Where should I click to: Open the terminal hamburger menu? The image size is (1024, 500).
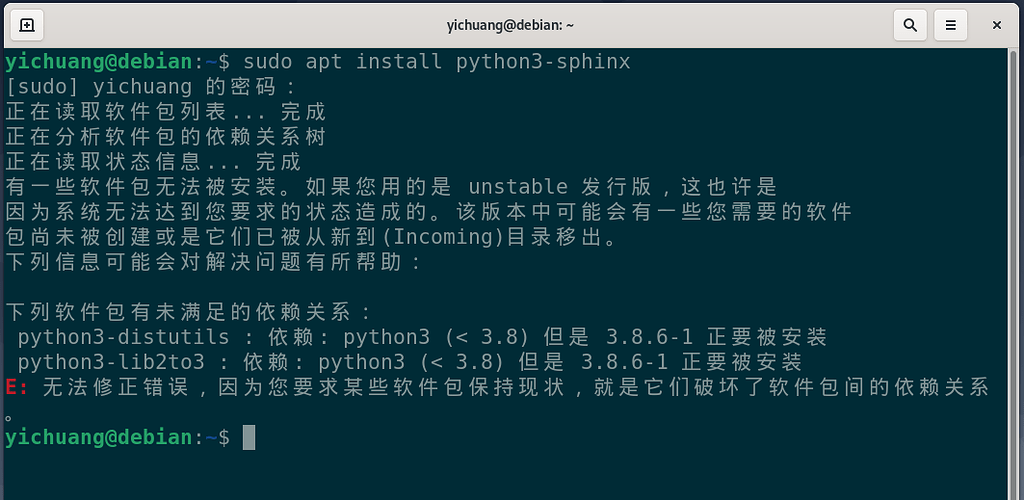951,25
